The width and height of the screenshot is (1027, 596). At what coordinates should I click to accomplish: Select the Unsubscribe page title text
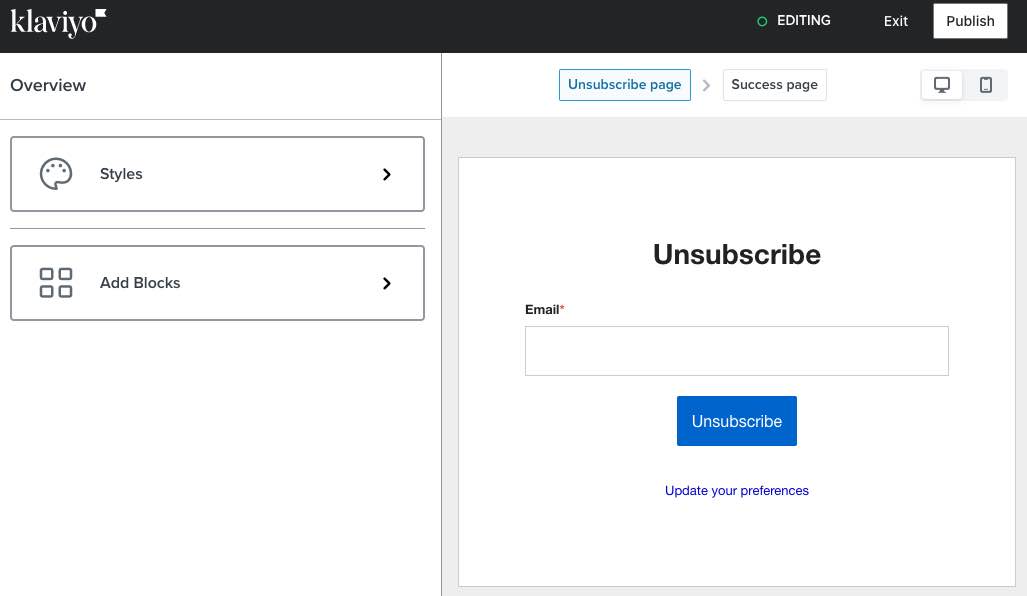click(736, 254)
